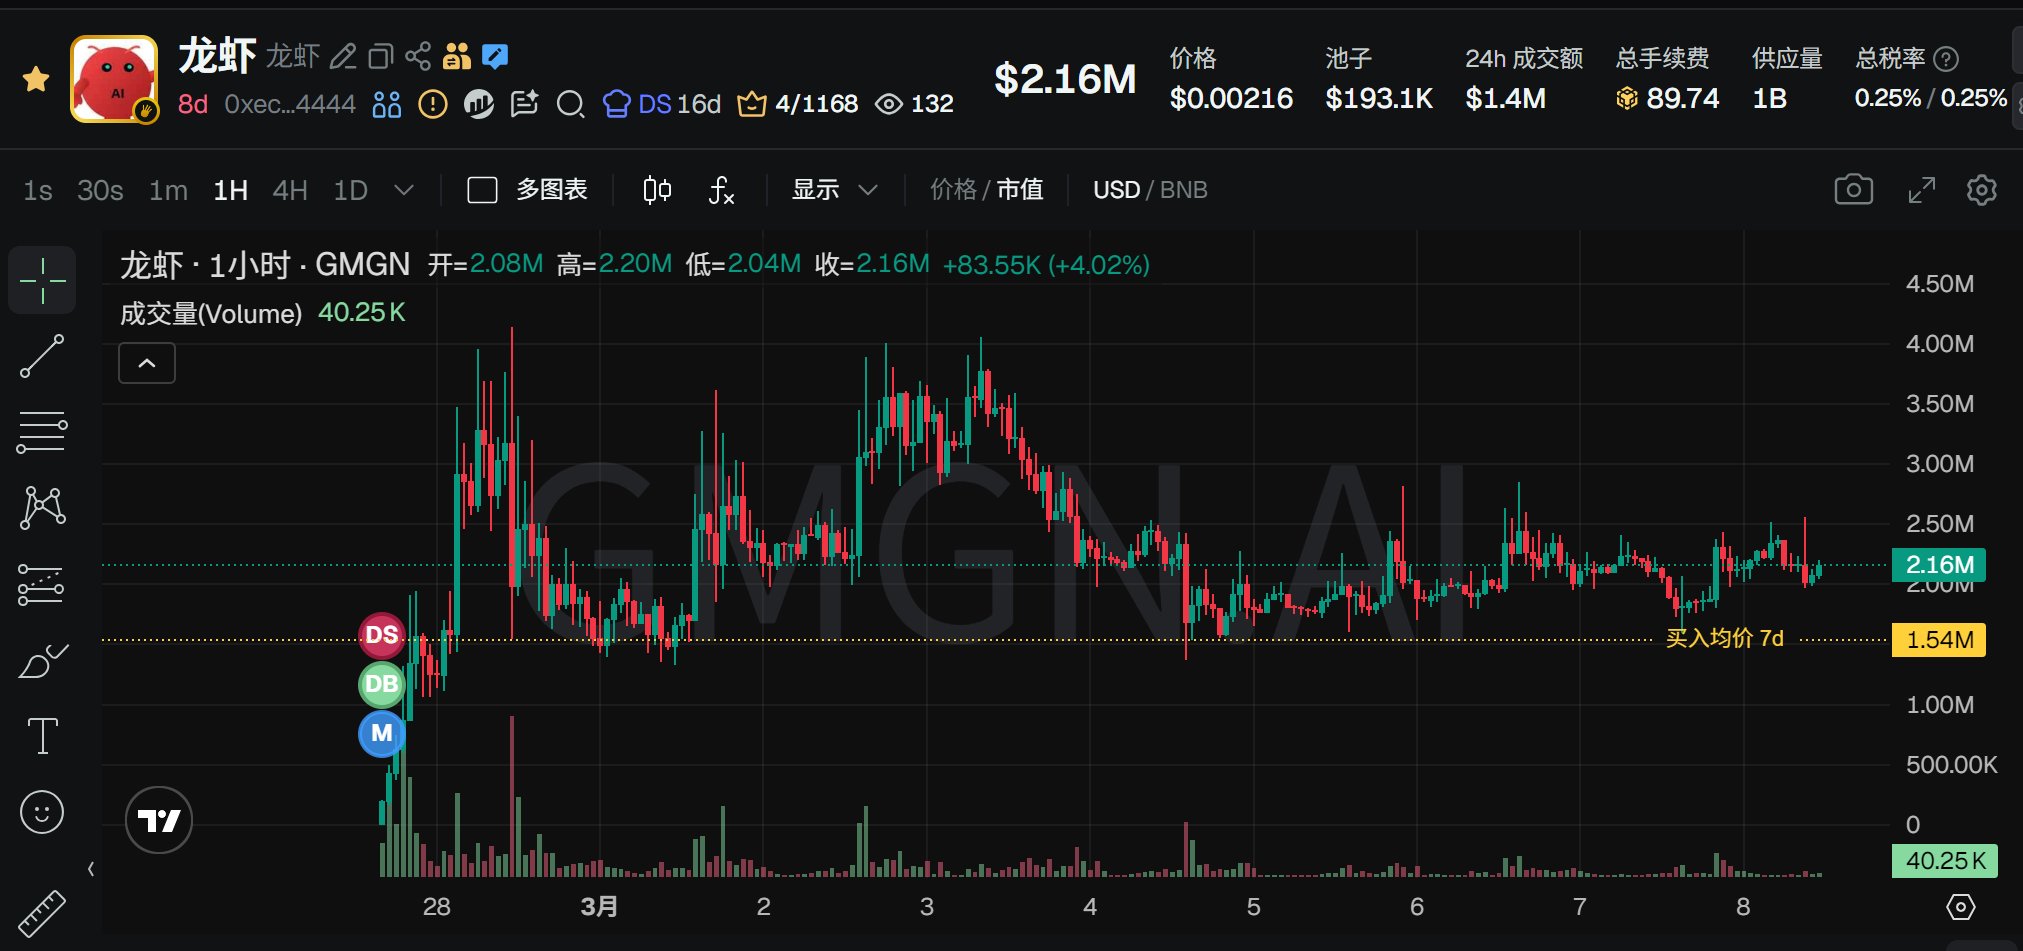Set chart currency to BNB
The height and width of the screenshot is (951, 2023).
(x=1184, y=190)
